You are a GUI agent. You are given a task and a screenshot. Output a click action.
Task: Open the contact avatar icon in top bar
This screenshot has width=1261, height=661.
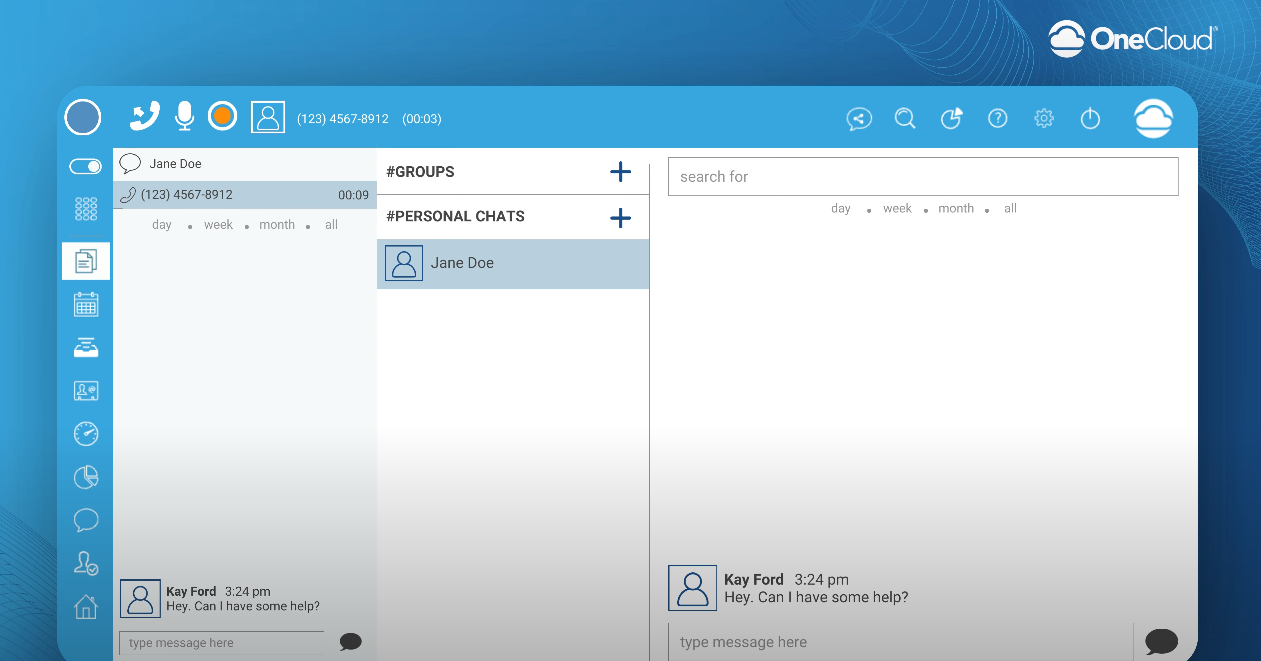[268, 117]
